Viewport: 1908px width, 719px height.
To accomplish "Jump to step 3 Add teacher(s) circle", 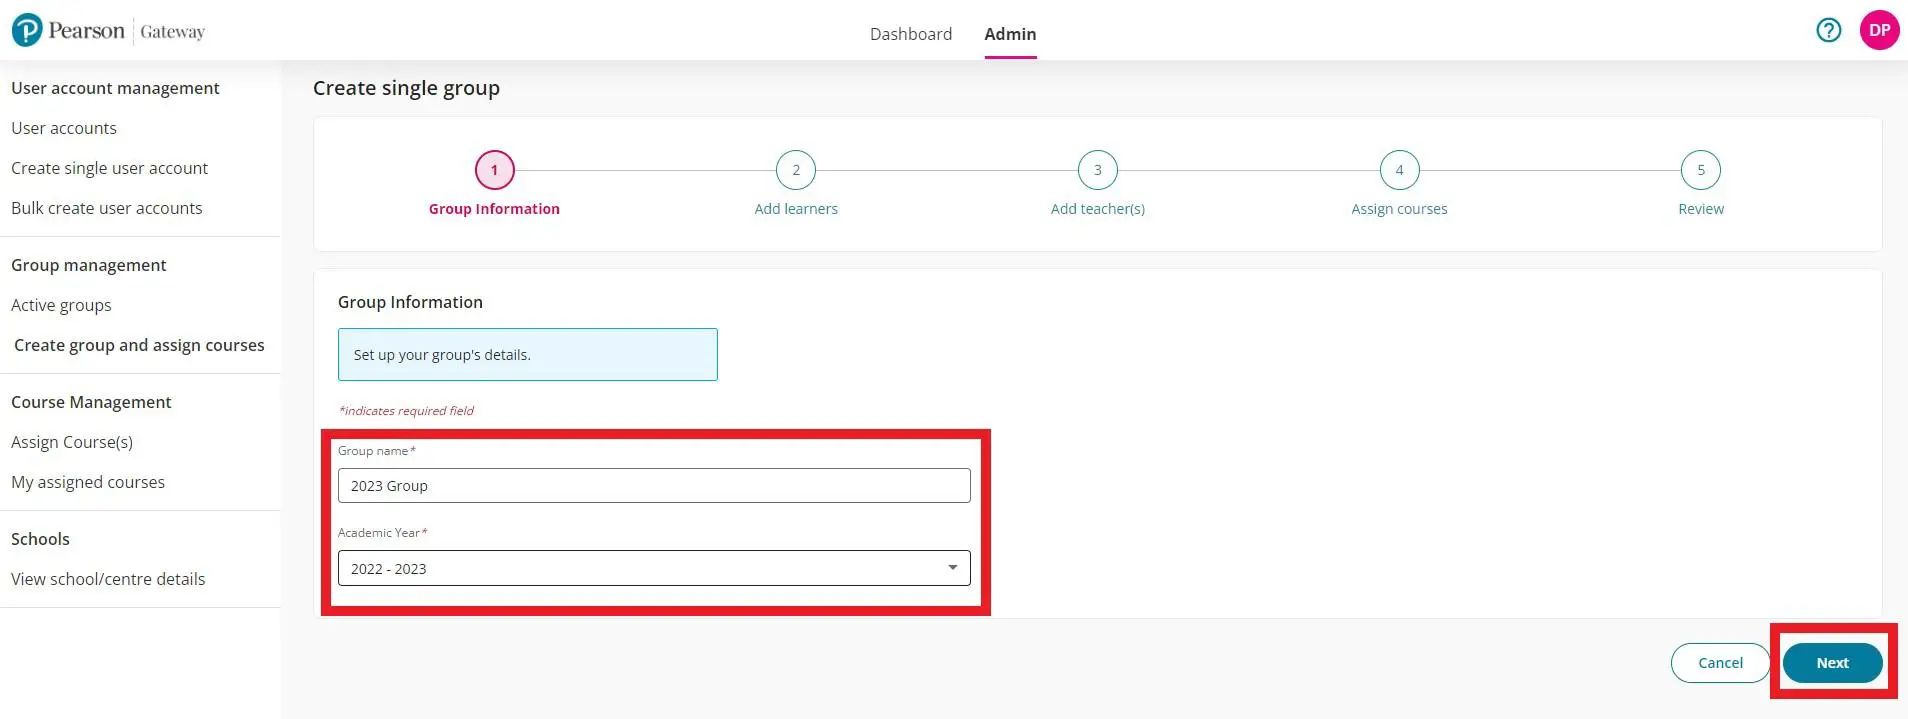I will pyautogui.click(x=1097, y=170).
